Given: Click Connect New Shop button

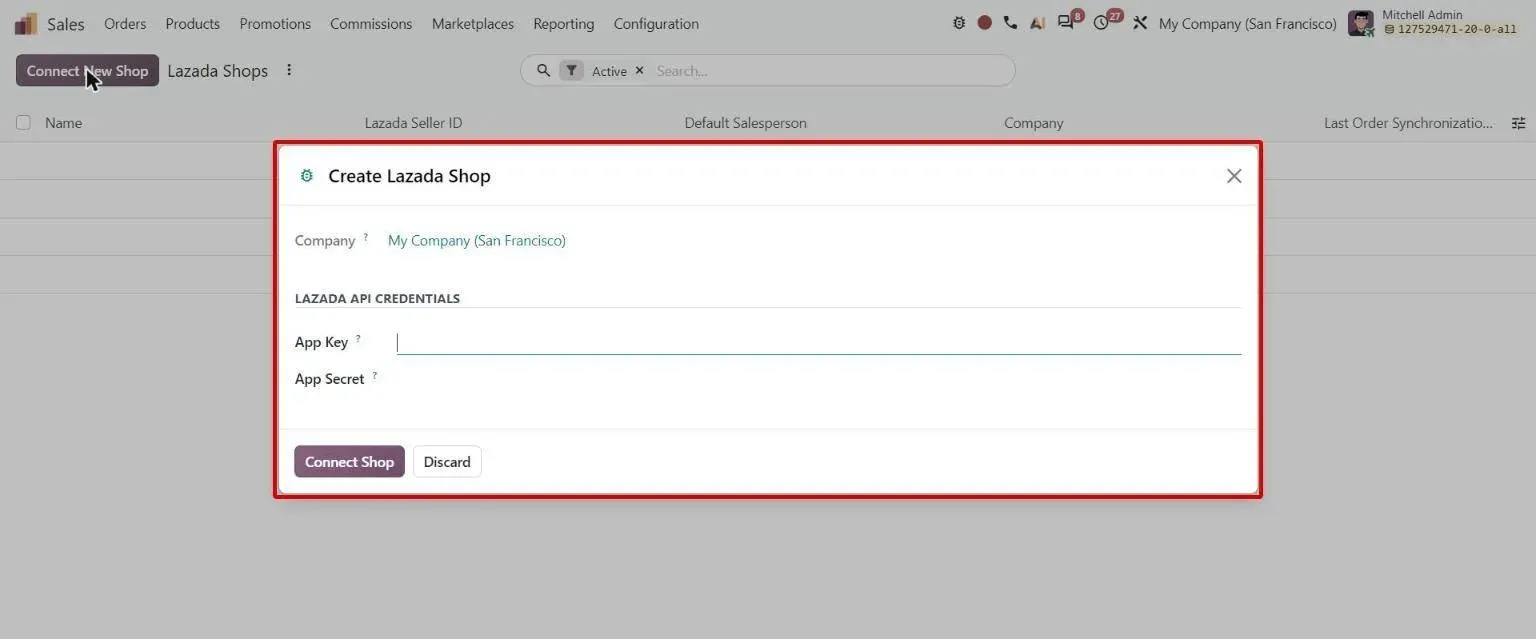Looking at the screenshot, I should coord(87,70).
